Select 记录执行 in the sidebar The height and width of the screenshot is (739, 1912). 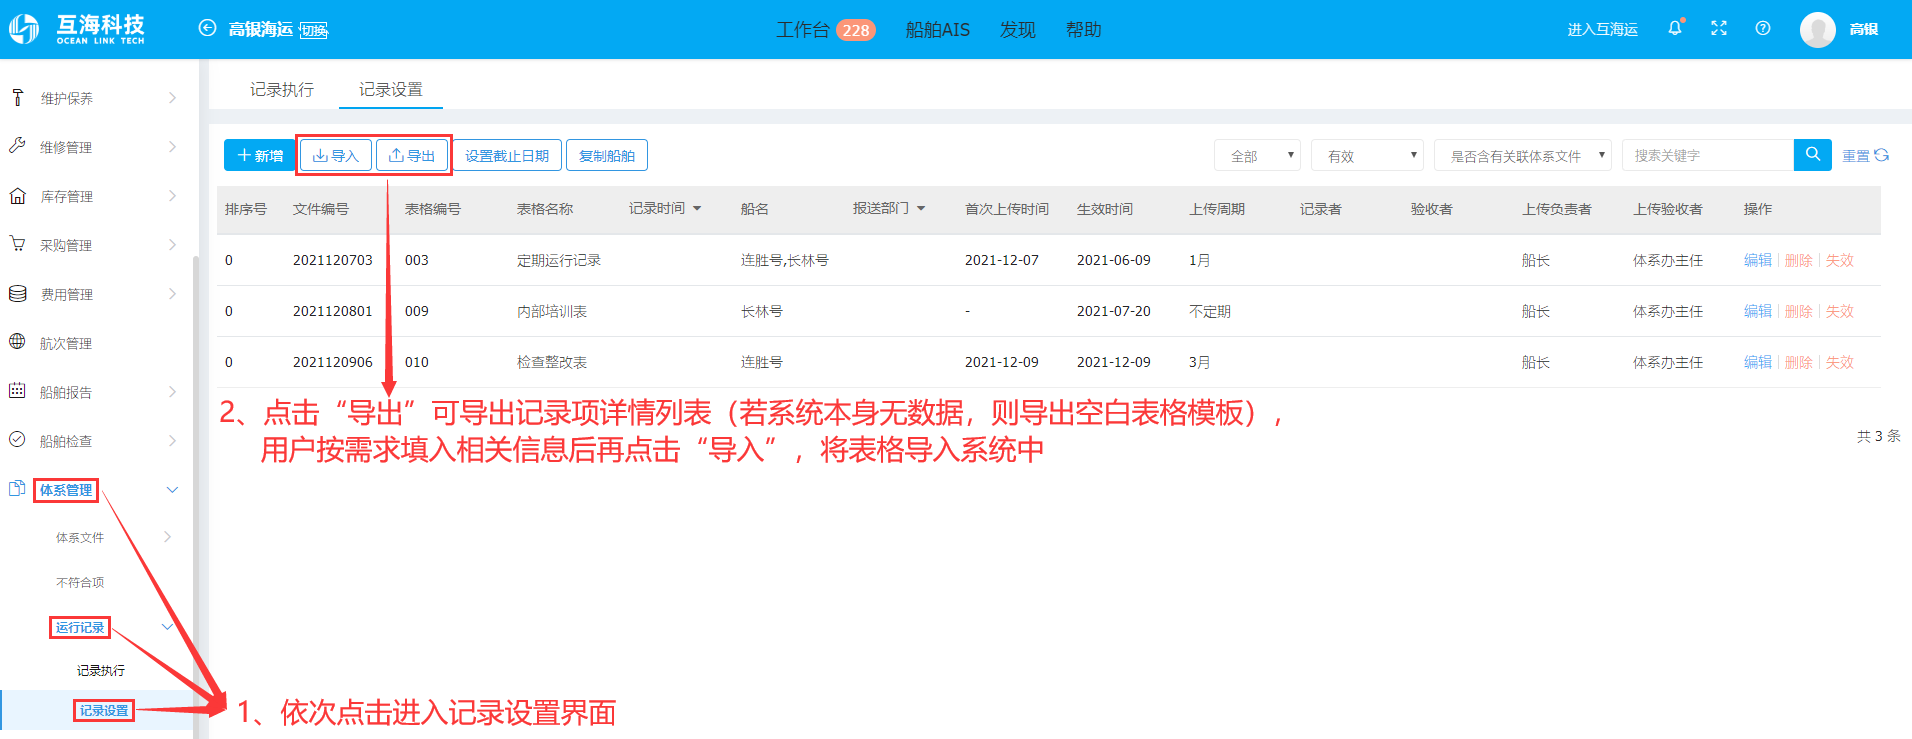pos(101,670)
